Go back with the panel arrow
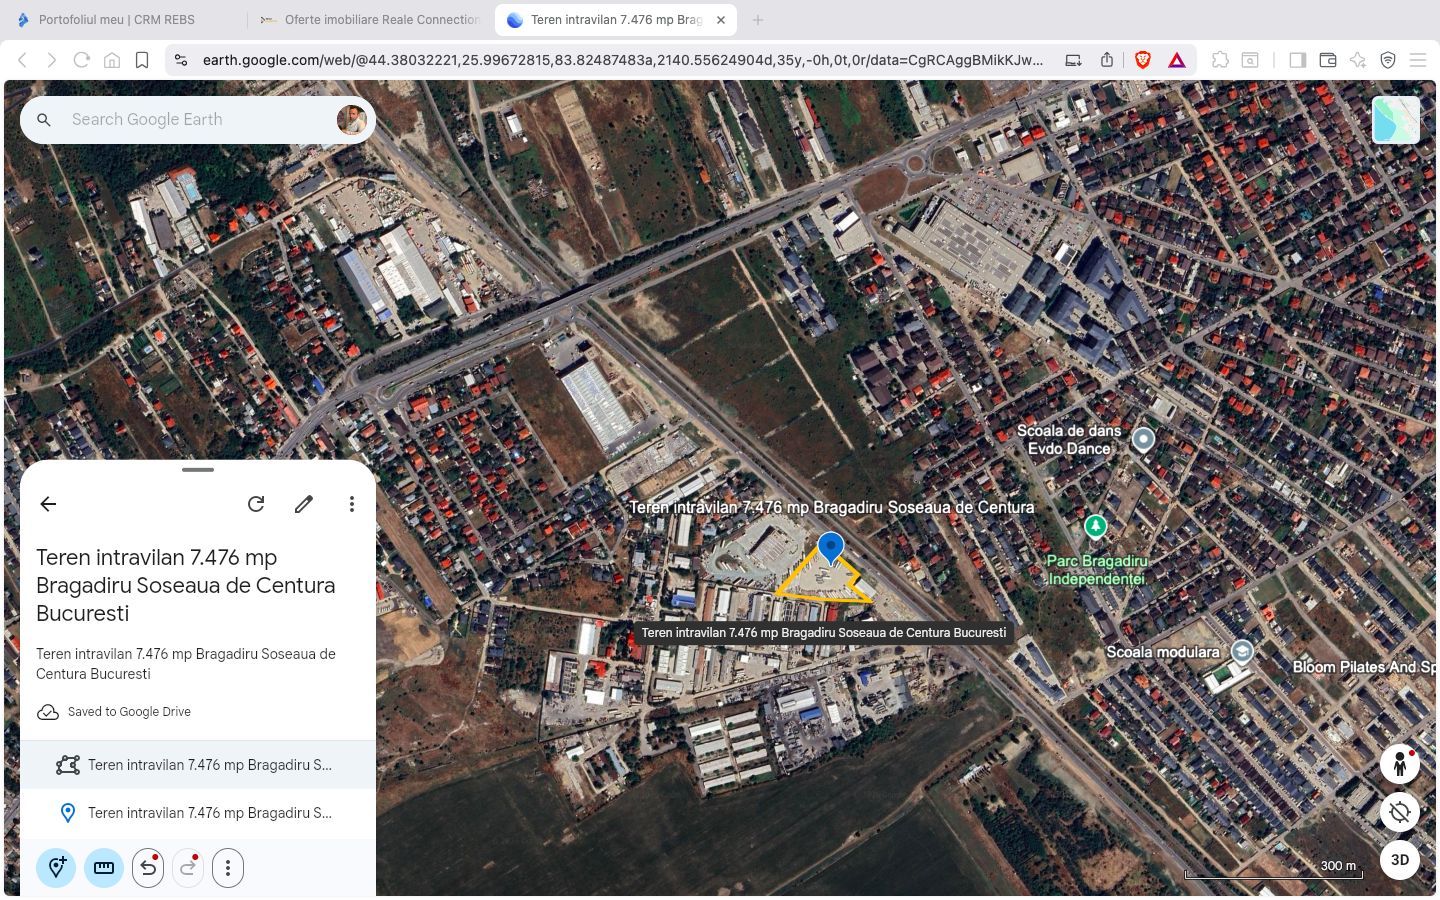The height and width of the screenshot is (900, 1440). tap(48, 504)
